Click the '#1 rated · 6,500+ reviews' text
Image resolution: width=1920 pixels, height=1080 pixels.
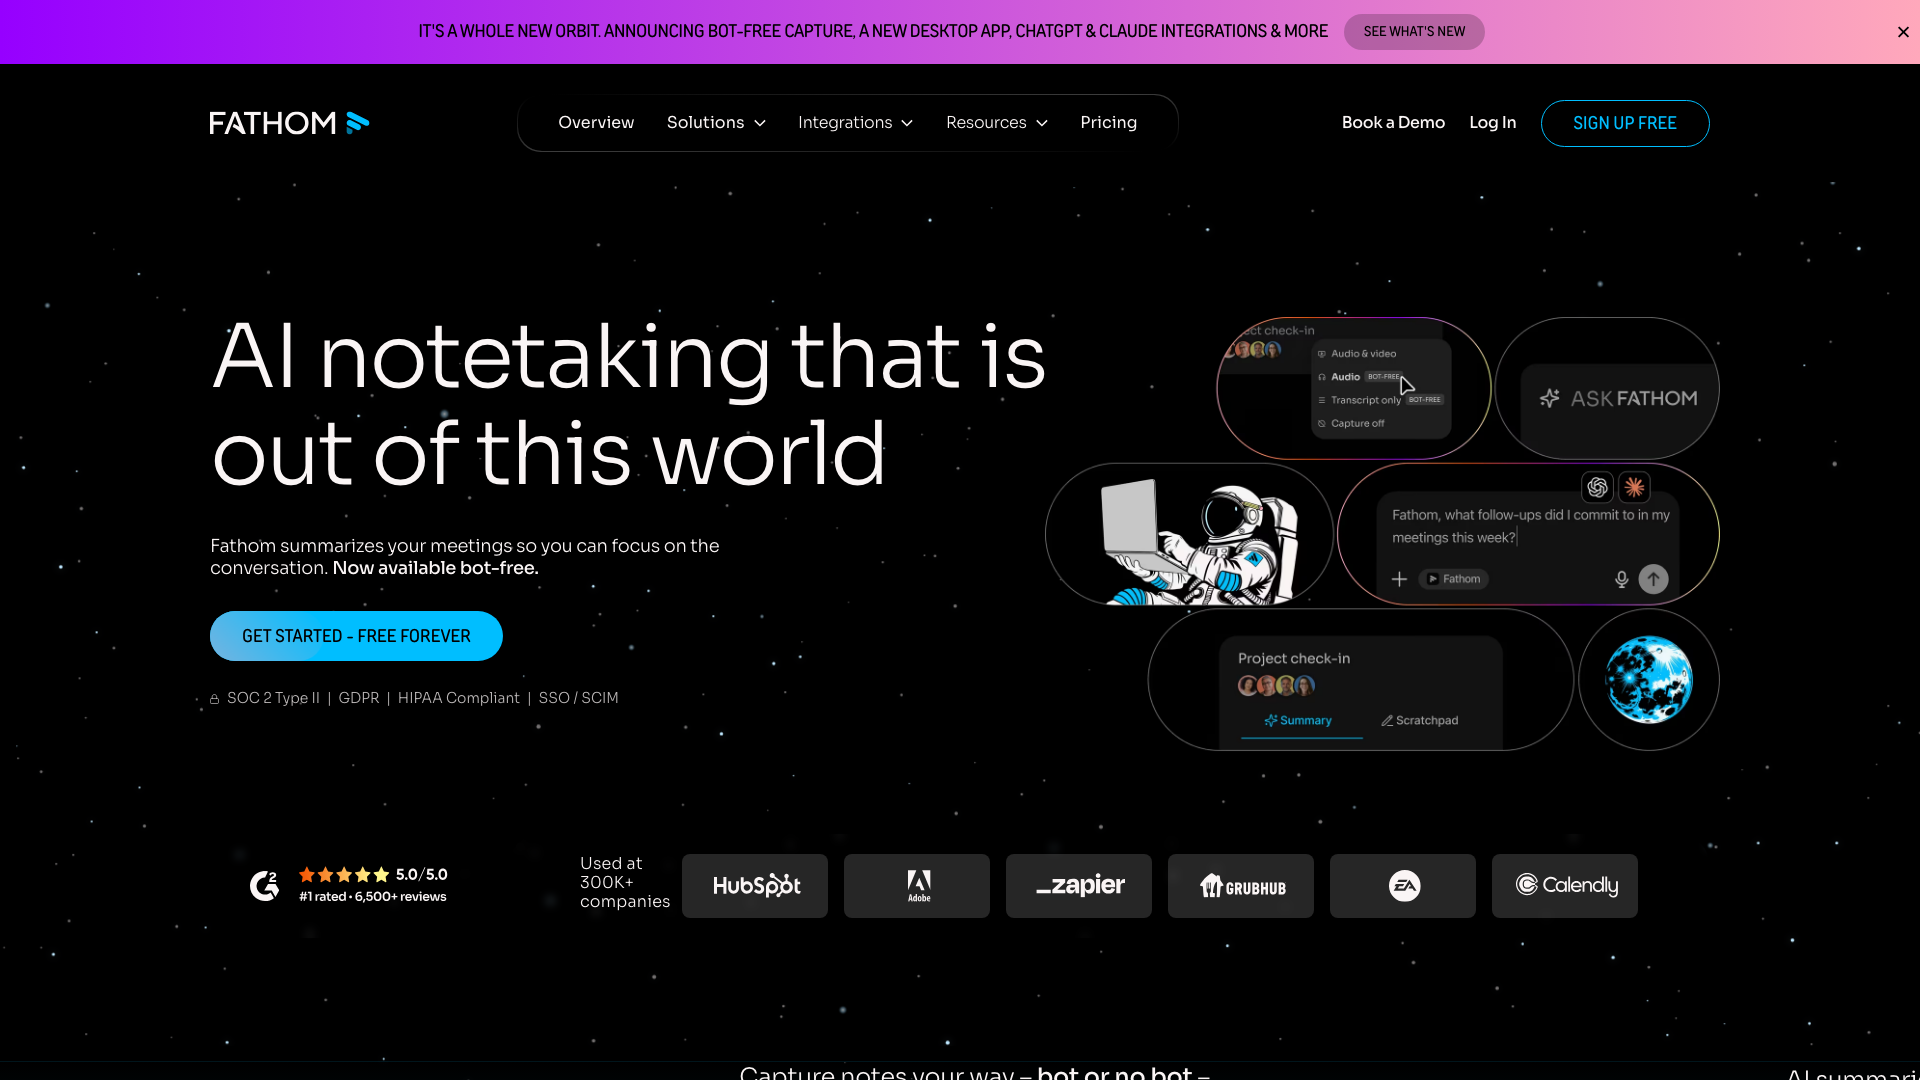tap(373, 897)
